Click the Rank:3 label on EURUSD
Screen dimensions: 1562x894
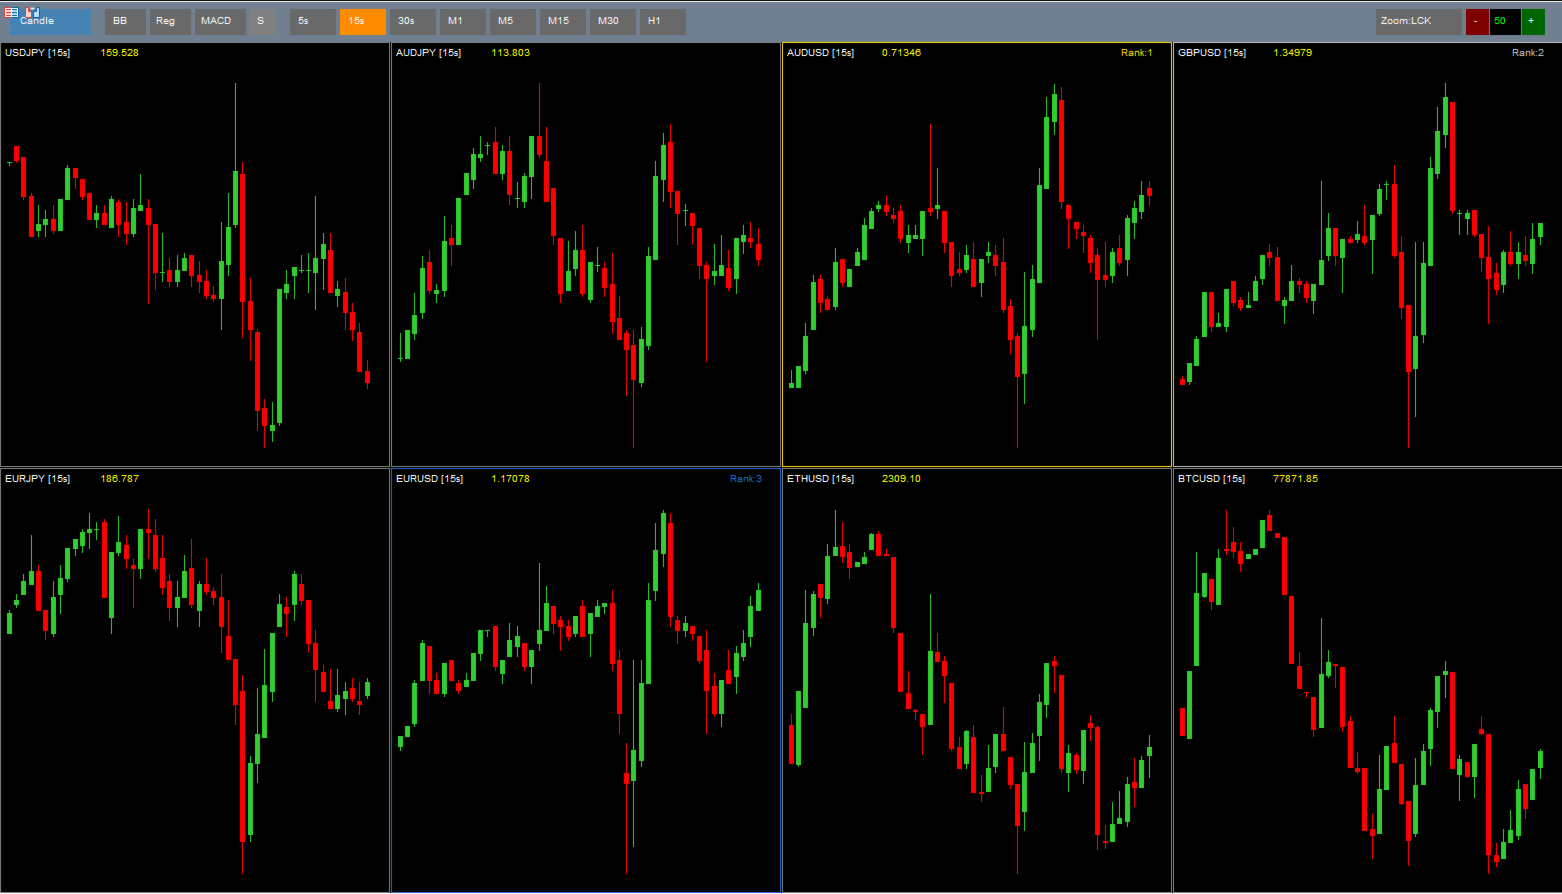746,479
